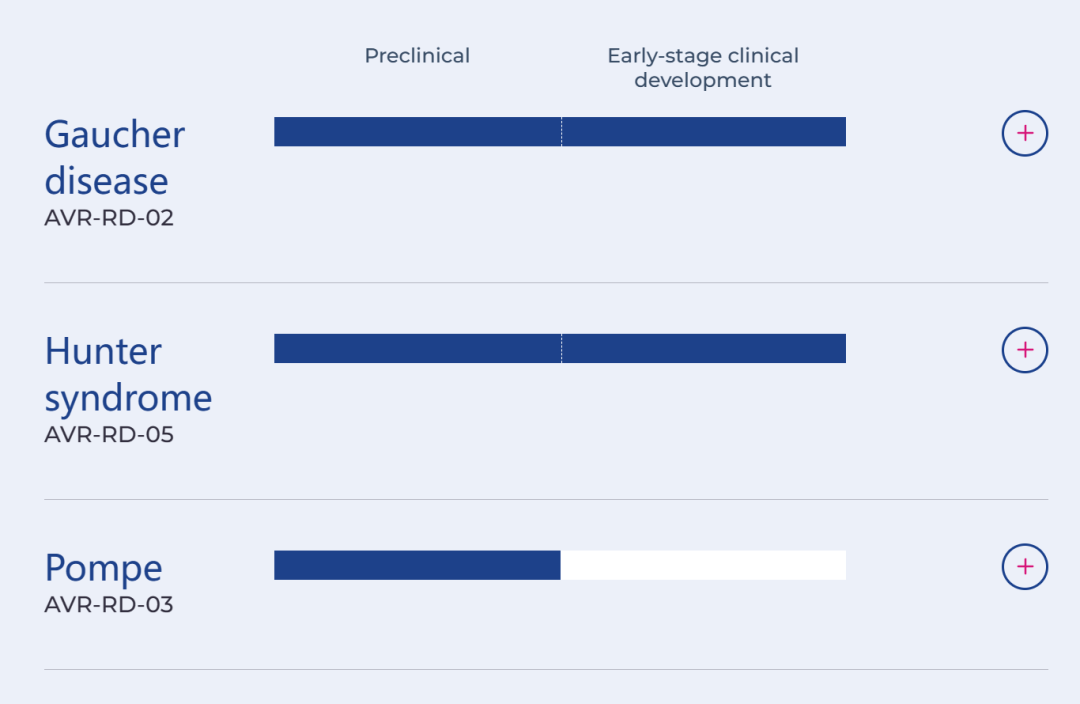Click Pompe filled preclinical progress segment
The height and width of the screenshot is (704, 1080).
pos(417,565)
